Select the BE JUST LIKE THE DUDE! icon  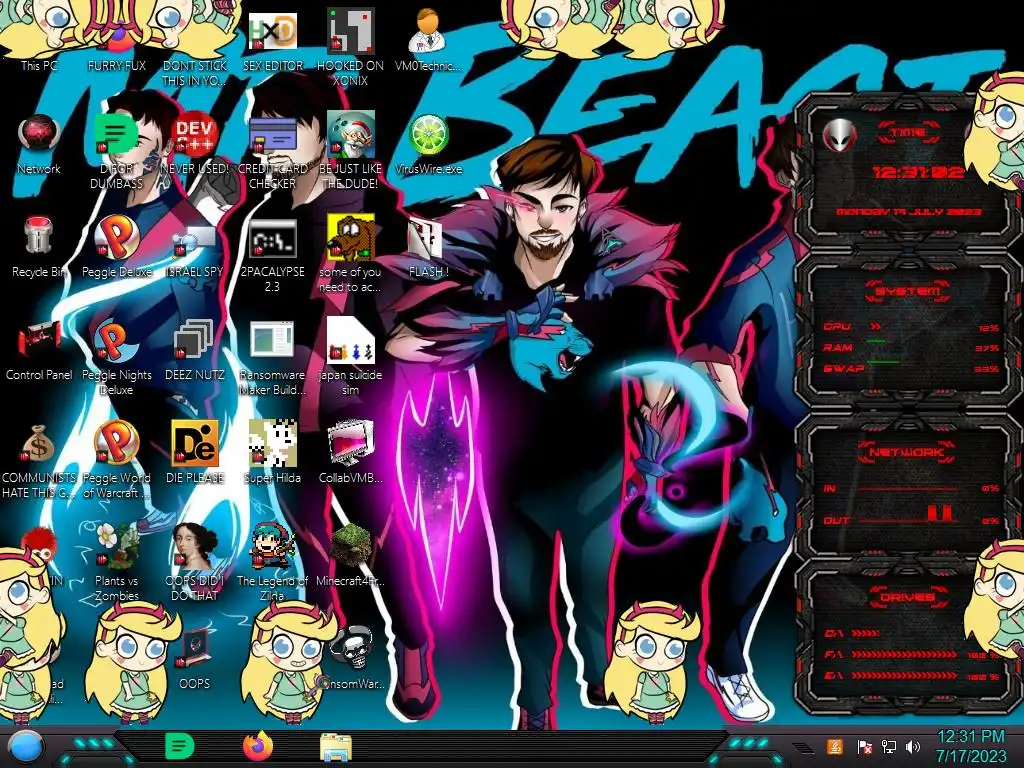tap(350, 150)
